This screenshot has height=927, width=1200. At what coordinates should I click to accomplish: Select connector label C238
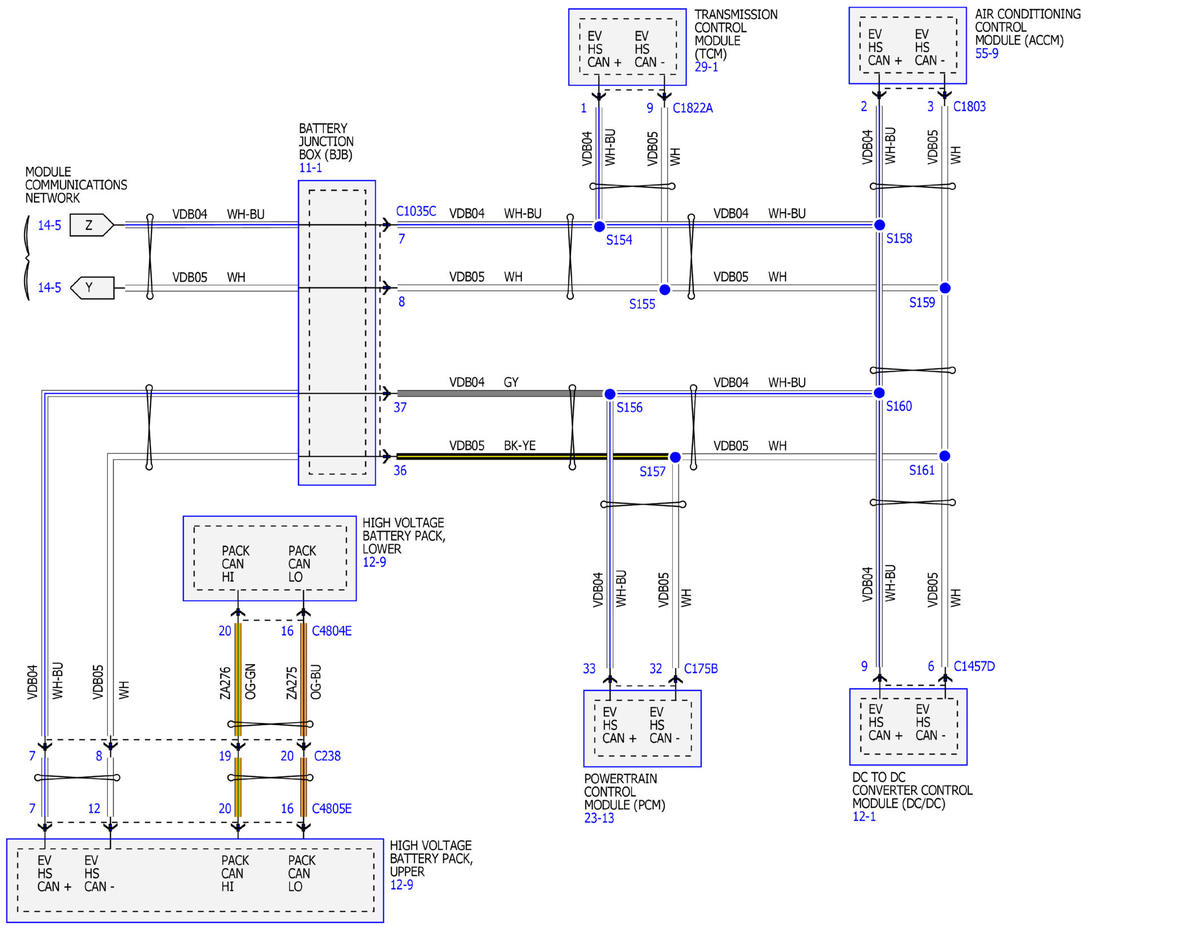coord(326,756)
